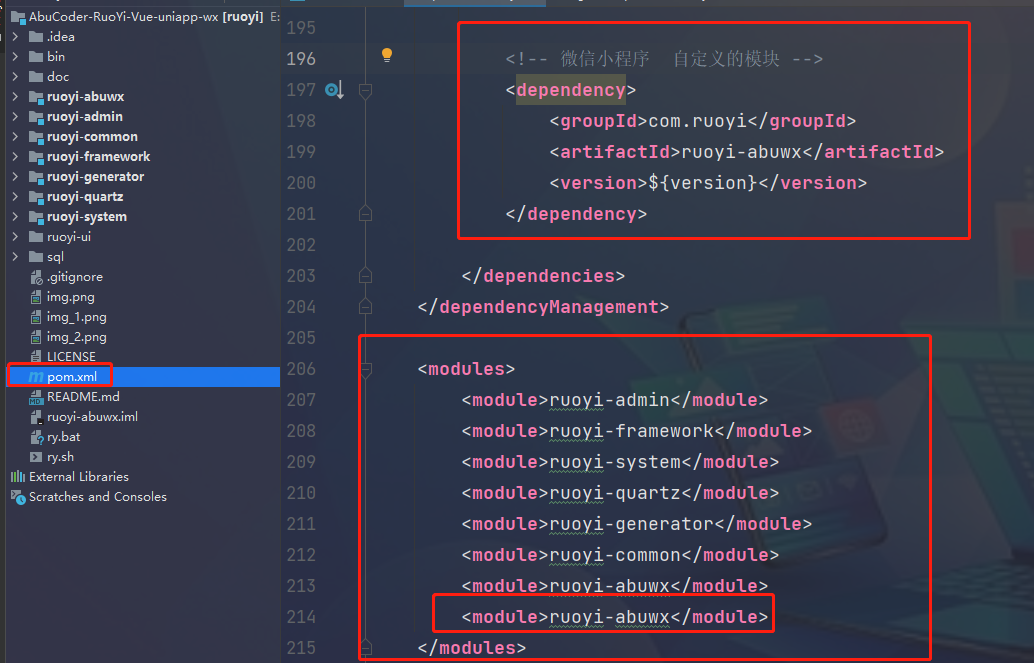Select README.md in the project tree
1034x663 pixels.
click(x=83, y=396)
